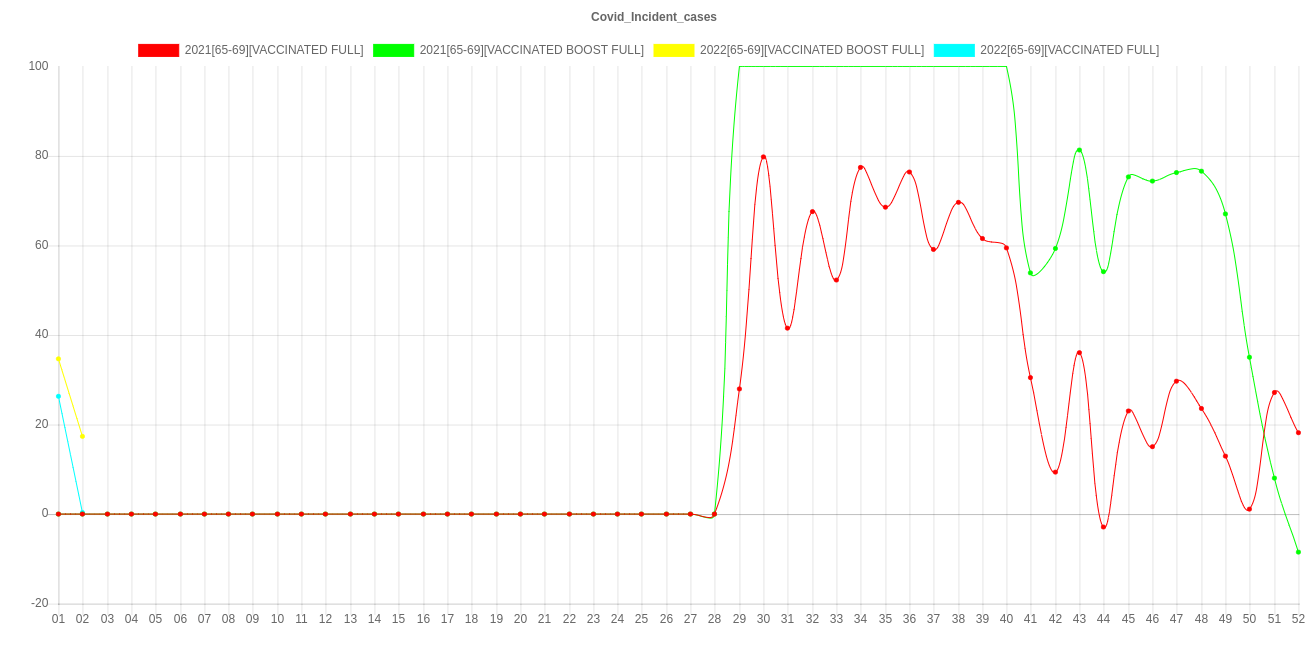Select the green data point at week 41
1308x654 pixels.
click(x=1030, y=273)
